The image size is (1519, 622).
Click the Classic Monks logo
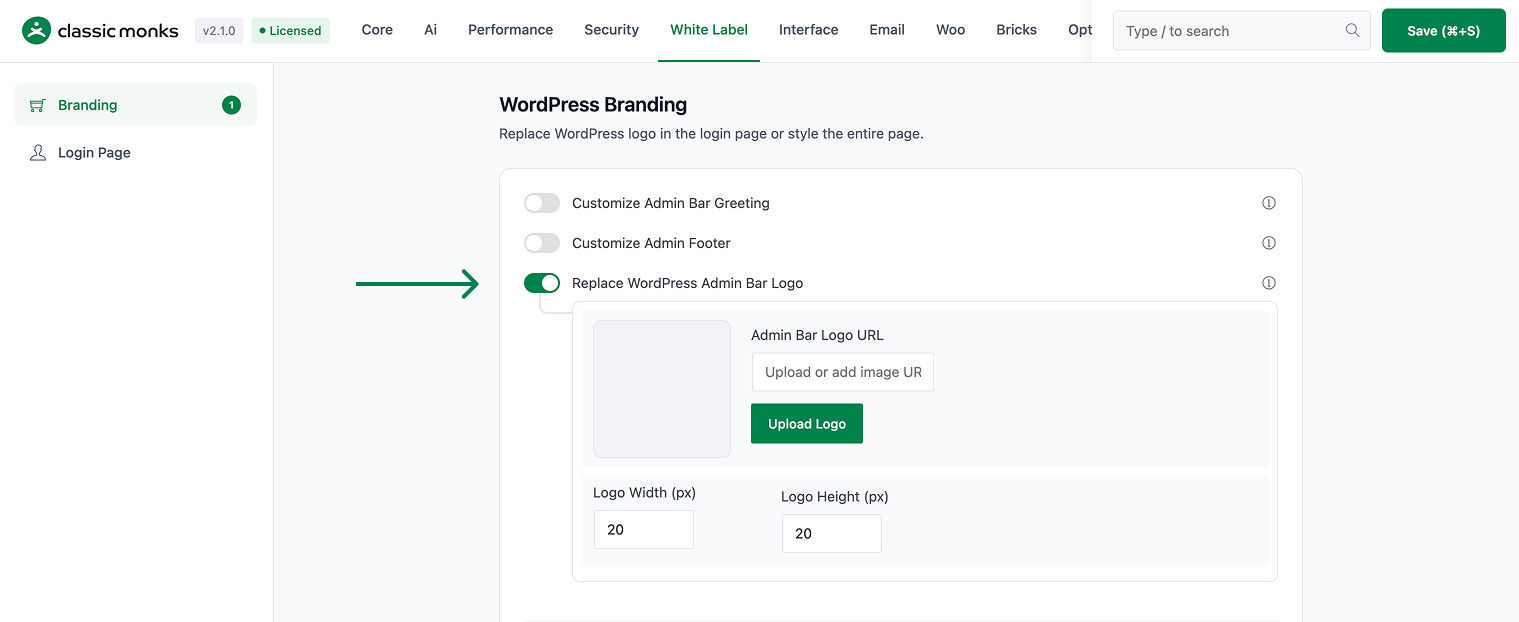(100, 31)
